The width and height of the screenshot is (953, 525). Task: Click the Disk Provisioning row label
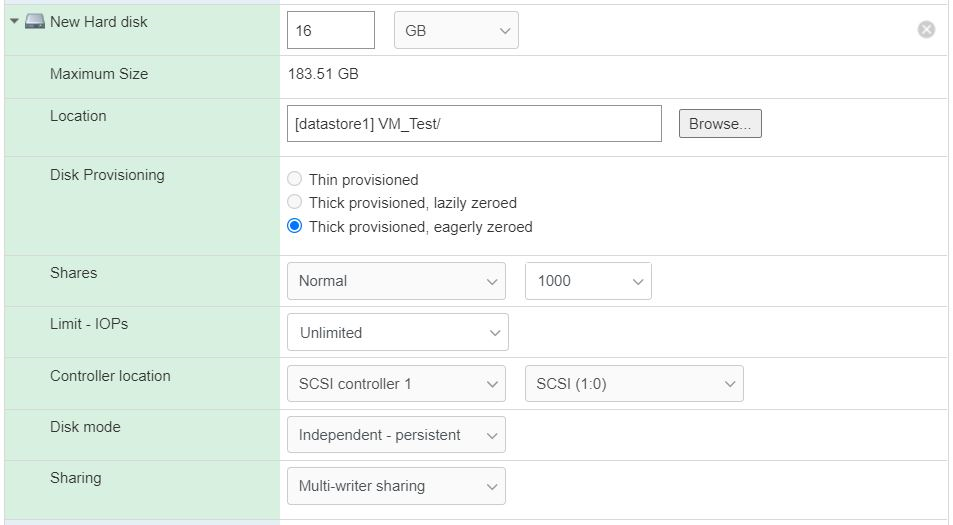(107, 175)
